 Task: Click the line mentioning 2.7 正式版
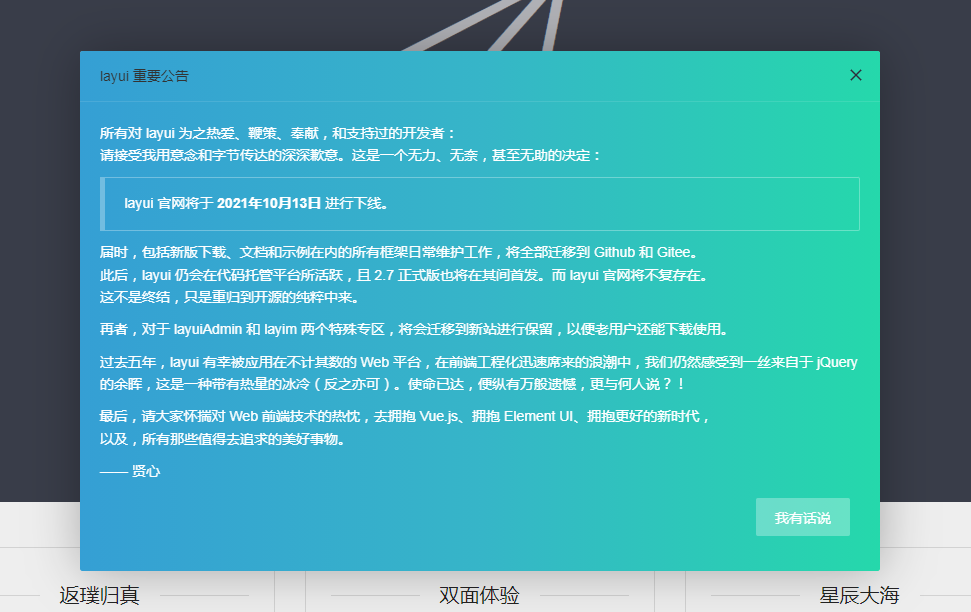point(404,275)
